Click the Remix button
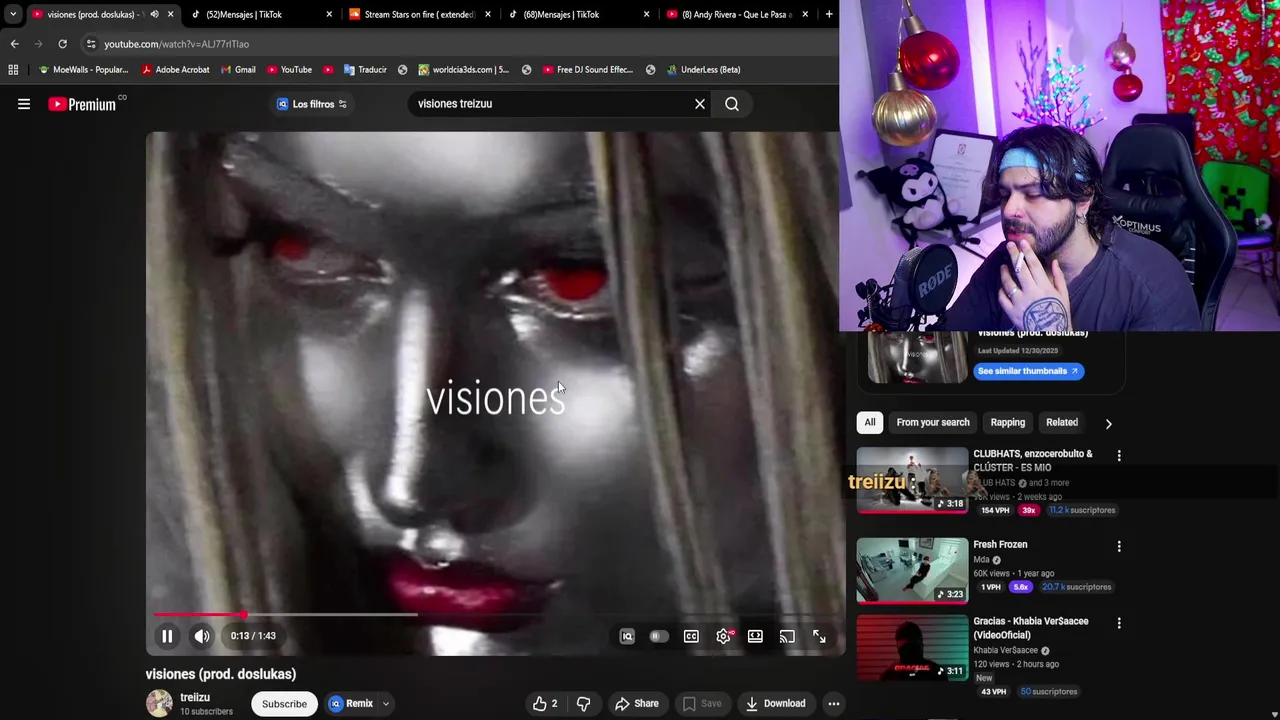Viewport: 1280px width, 720px height. click(351, 704)
